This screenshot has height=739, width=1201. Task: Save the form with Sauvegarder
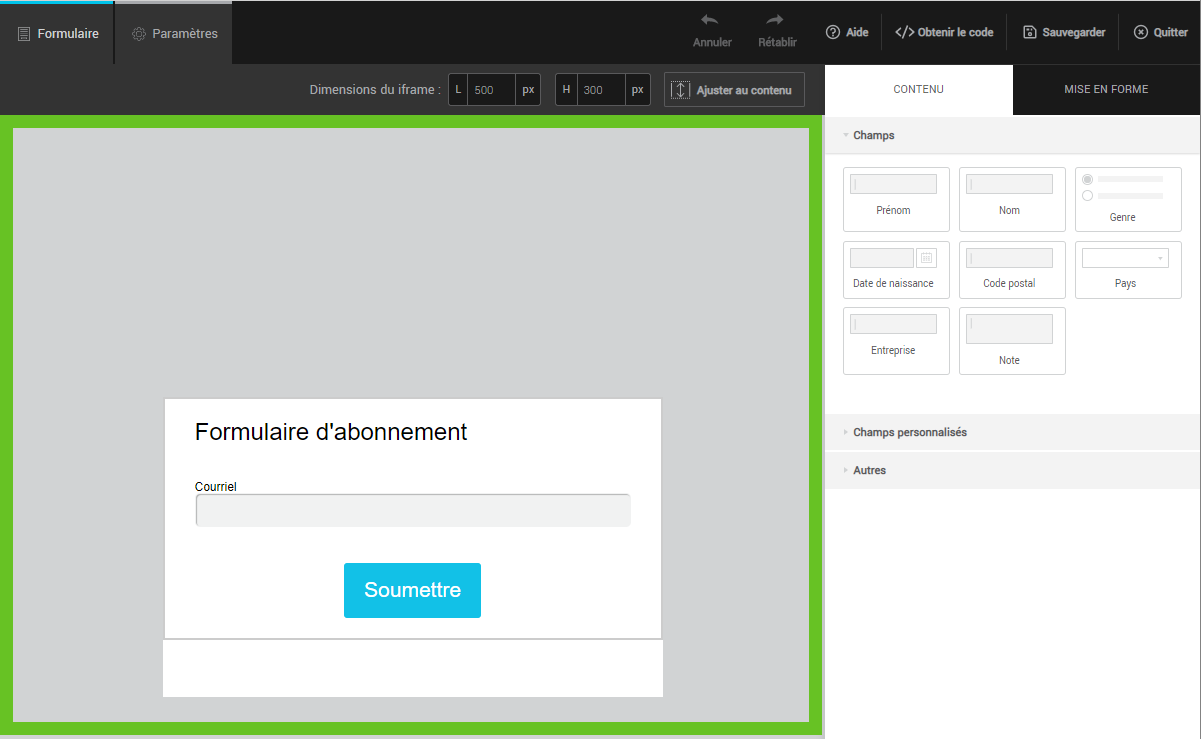point(1064,32)
